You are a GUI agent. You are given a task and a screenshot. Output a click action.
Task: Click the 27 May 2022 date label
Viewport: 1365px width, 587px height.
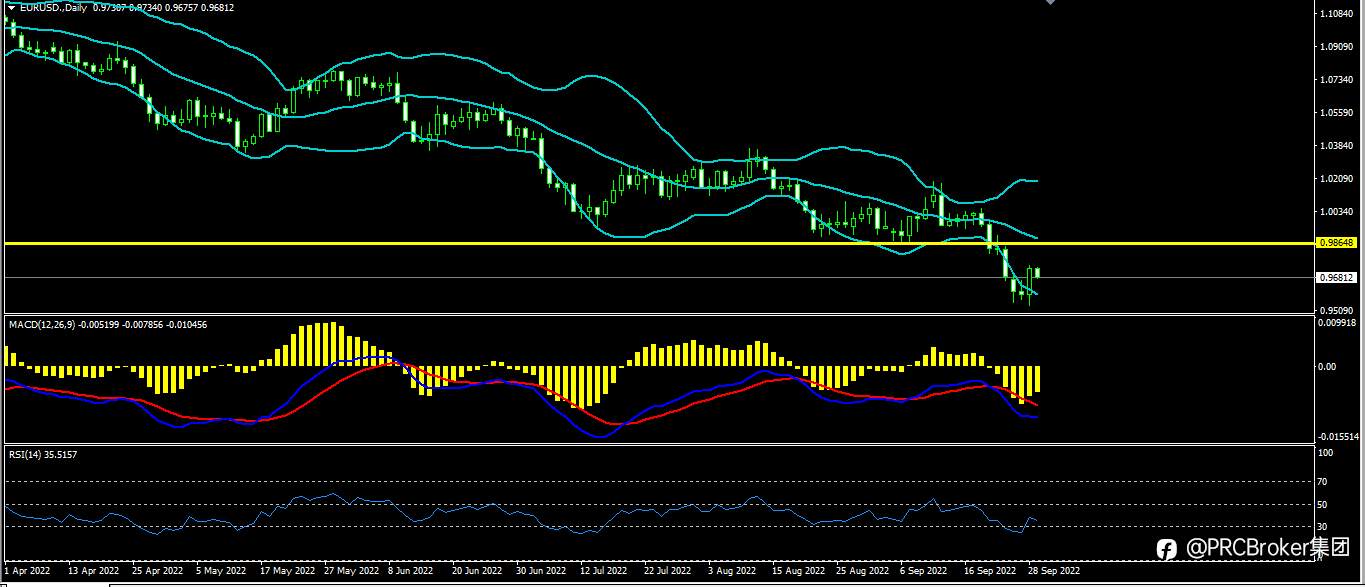click(x=351, y=571)
